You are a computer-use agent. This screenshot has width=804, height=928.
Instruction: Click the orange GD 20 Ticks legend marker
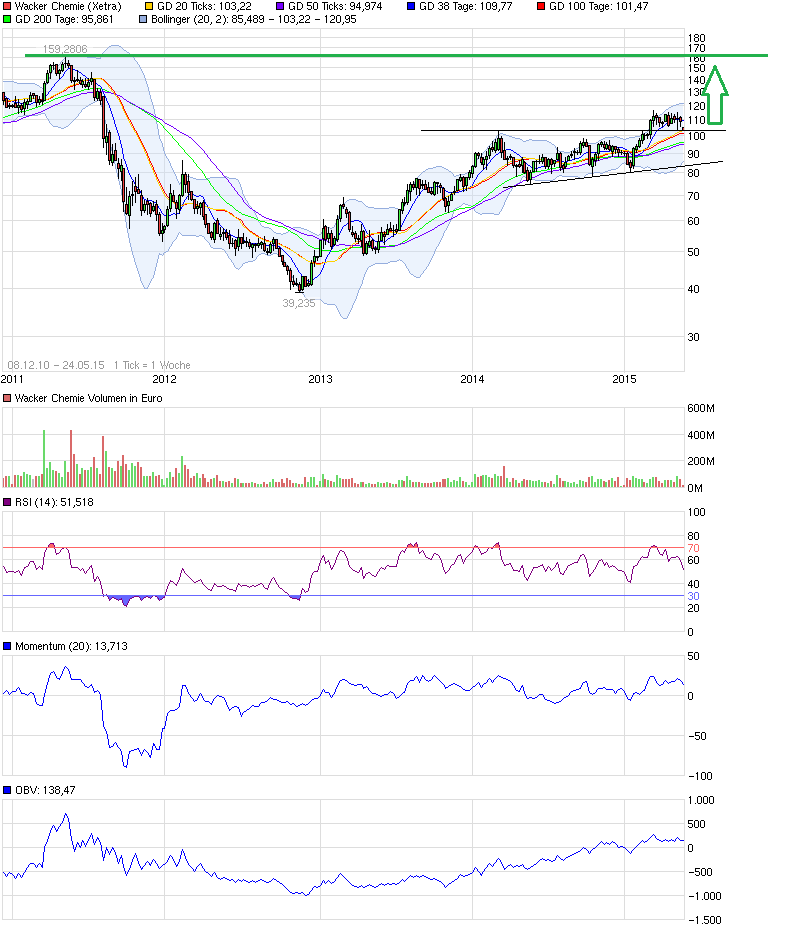coord(149,6)
